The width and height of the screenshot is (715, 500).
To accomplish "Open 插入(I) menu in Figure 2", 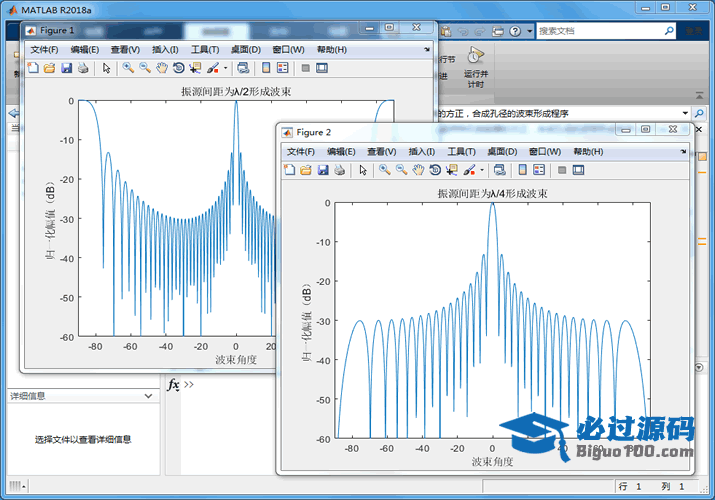I will [x=422, y=152].
